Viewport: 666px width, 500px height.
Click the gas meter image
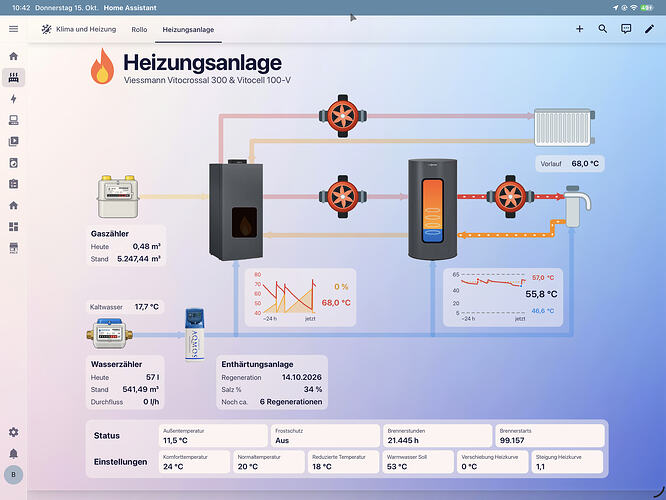tap(118, 196)
